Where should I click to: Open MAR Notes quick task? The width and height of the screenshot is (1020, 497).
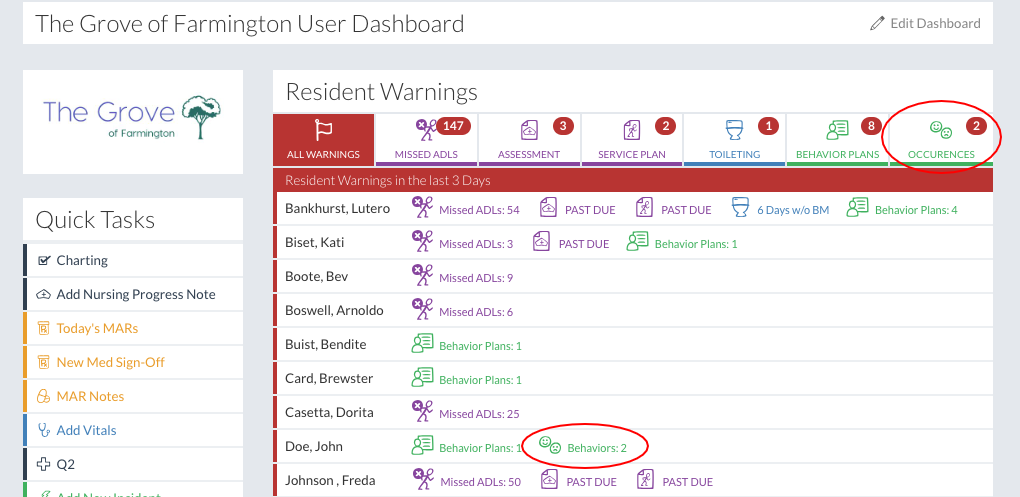click(x=90, y=396)
